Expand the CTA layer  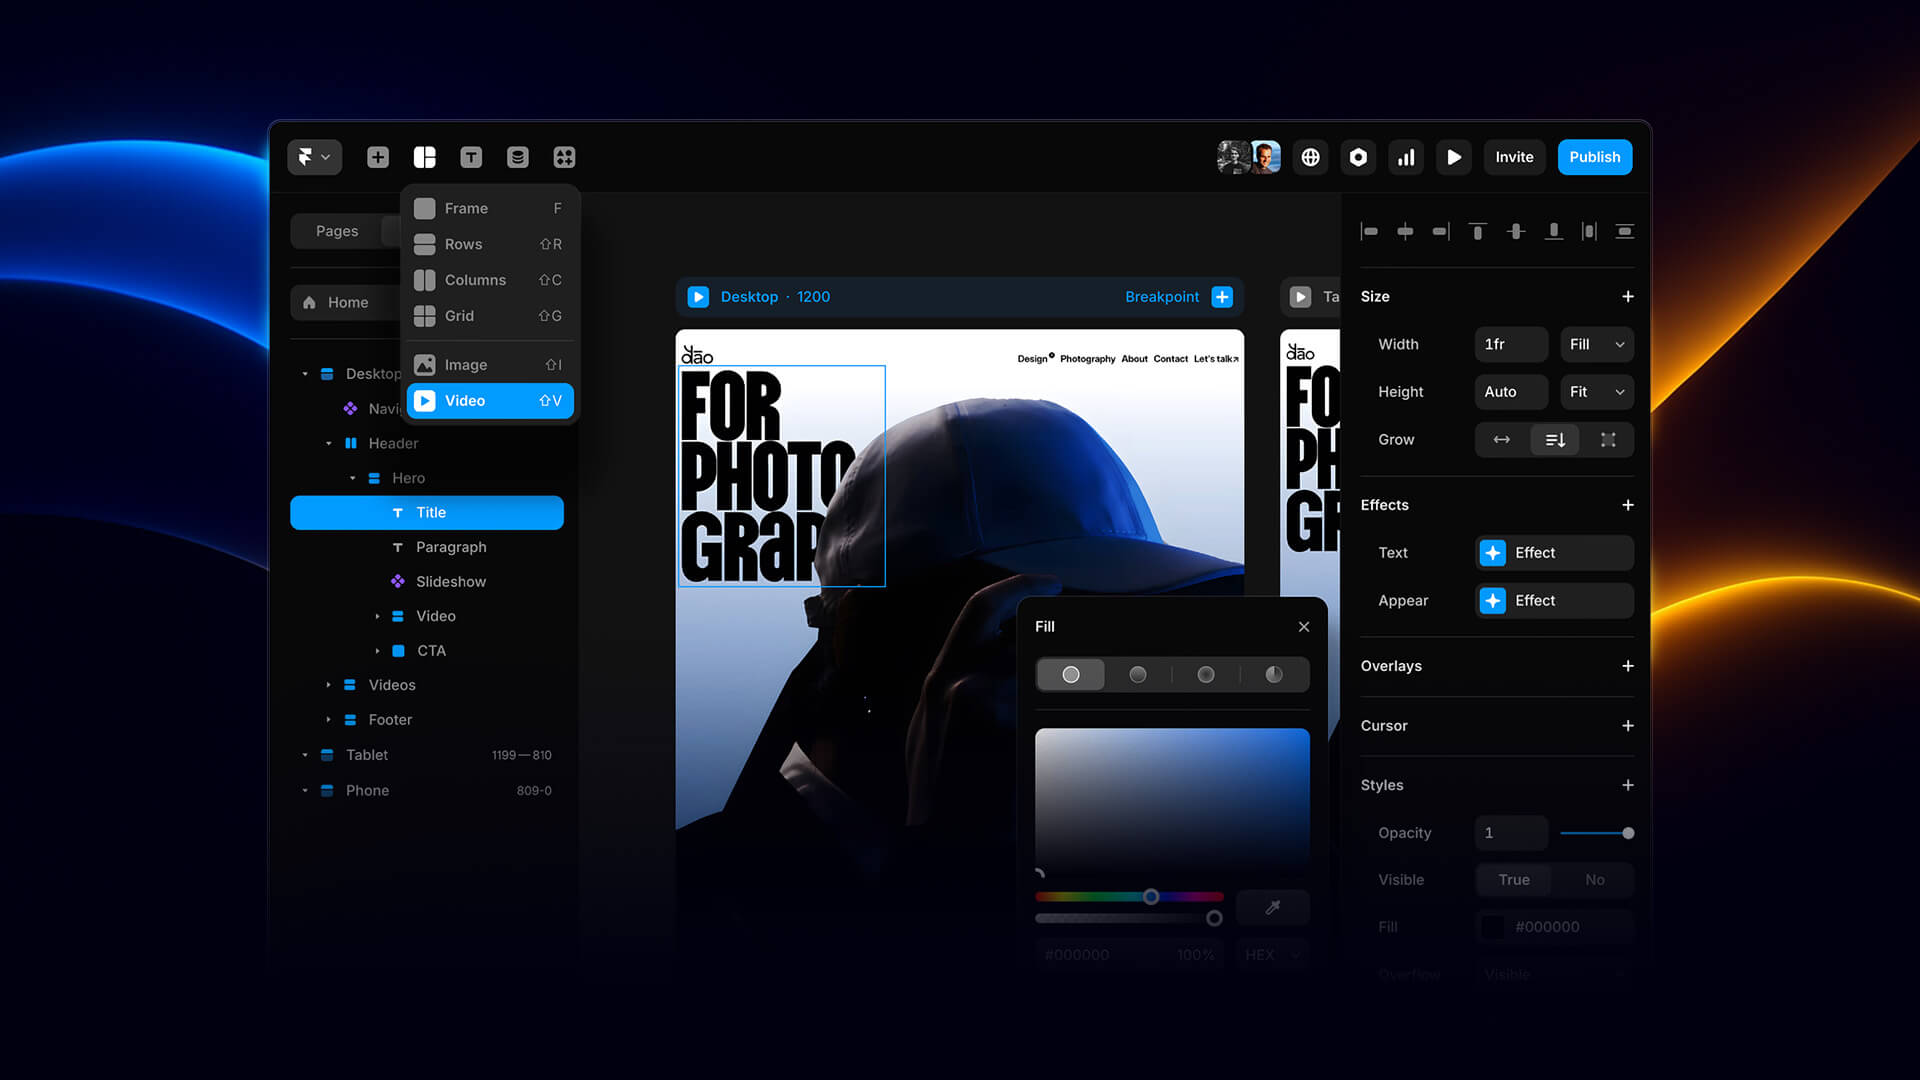click(377, 651)
